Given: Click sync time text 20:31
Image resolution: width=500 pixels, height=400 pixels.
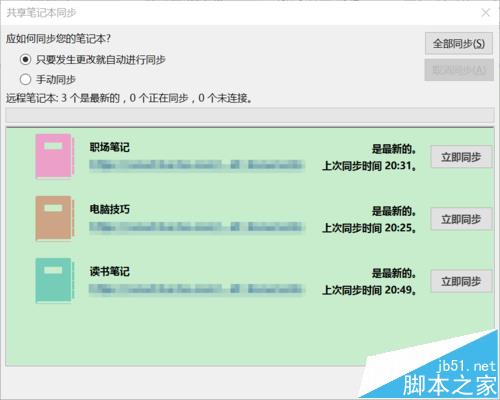Looking at the screenshot, I should [369, 166].
